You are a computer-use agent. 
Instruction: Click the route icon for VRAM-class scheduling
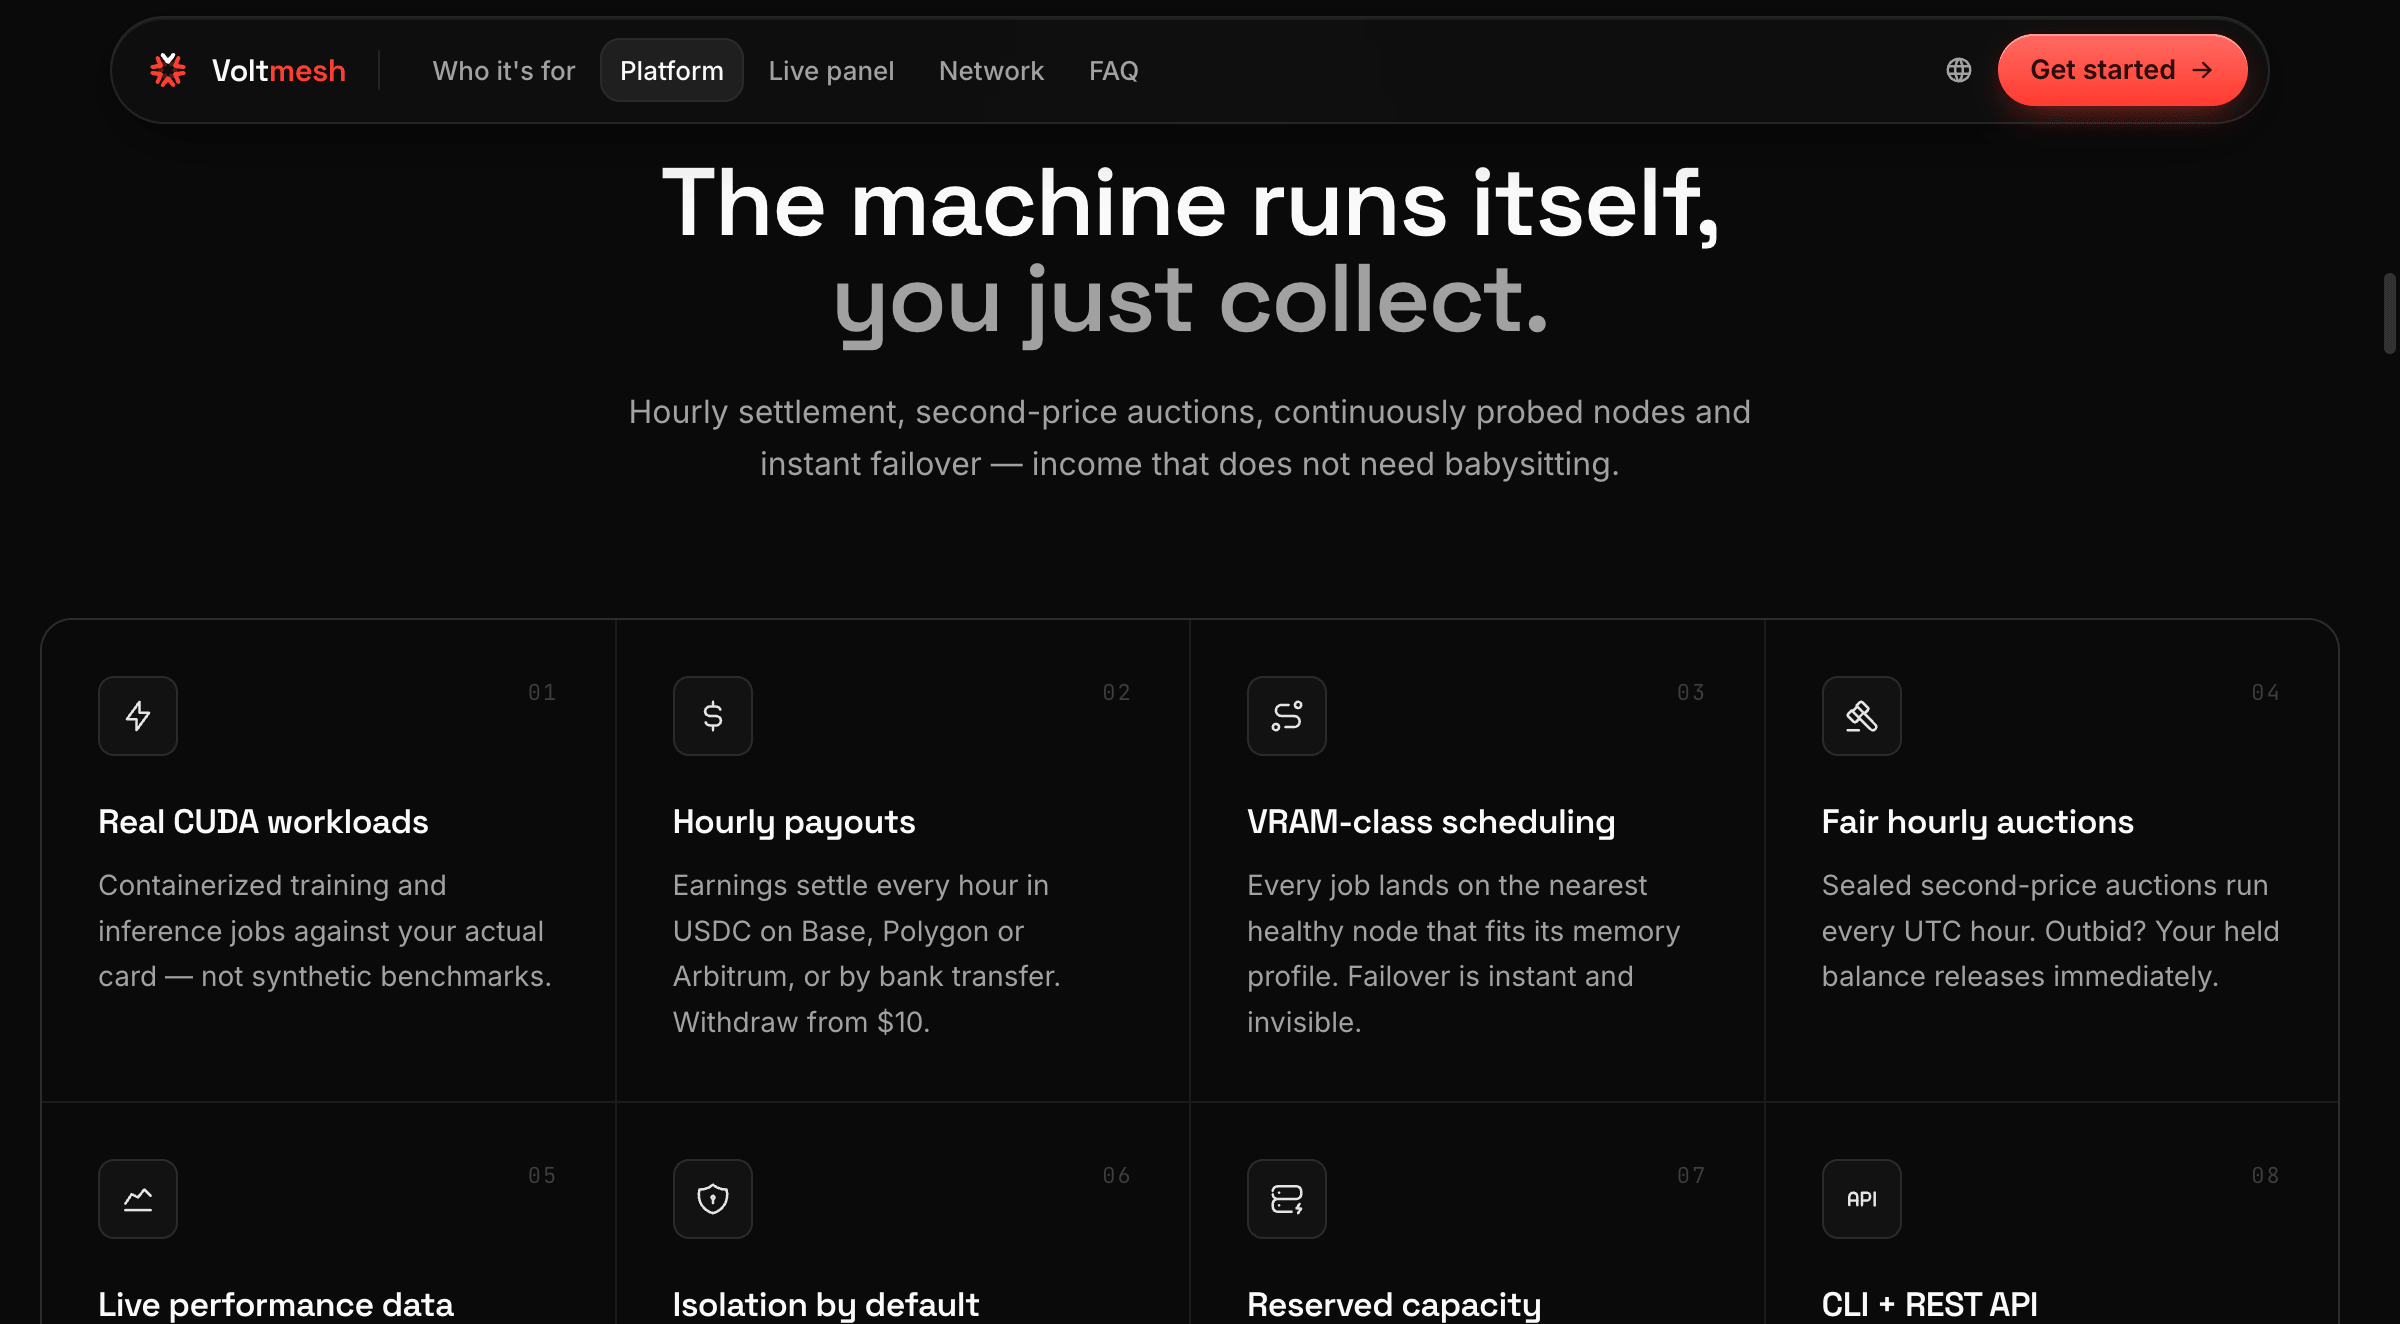(x=1286, y=716)
